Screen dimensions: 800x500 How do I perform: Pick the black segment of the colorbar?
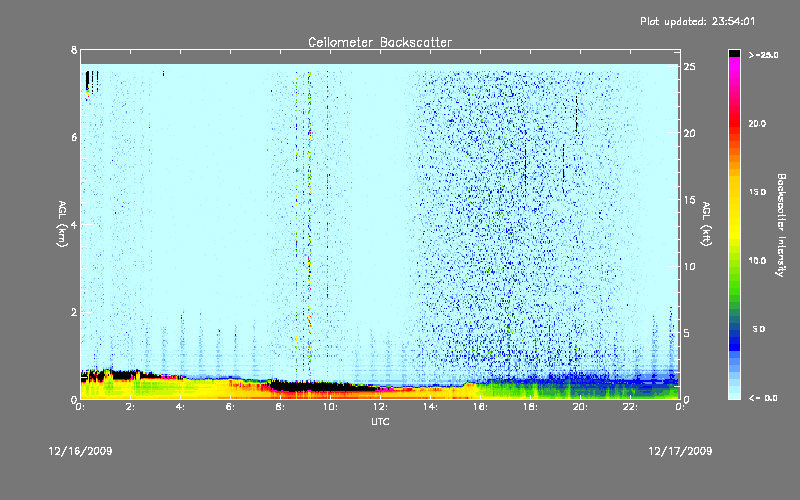pyautogui.click(x=734, y=53)
